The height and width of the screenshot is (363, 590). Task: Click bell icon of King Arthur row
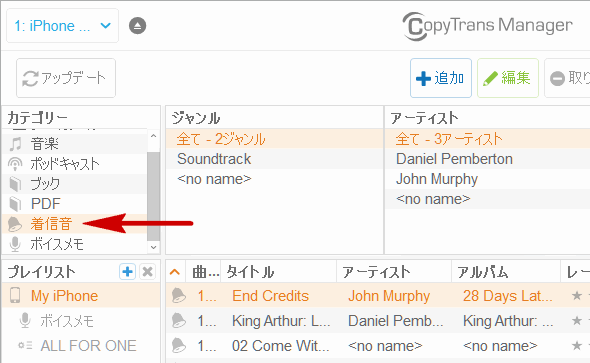tap(179, 321)
